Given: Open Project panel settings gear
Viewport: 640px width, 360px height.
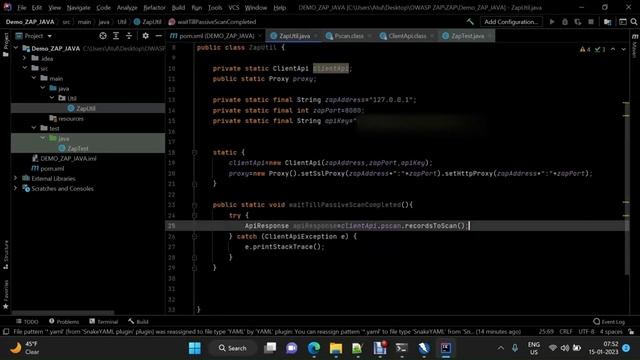Looking at the screenshot, I should tap(145, 36).
